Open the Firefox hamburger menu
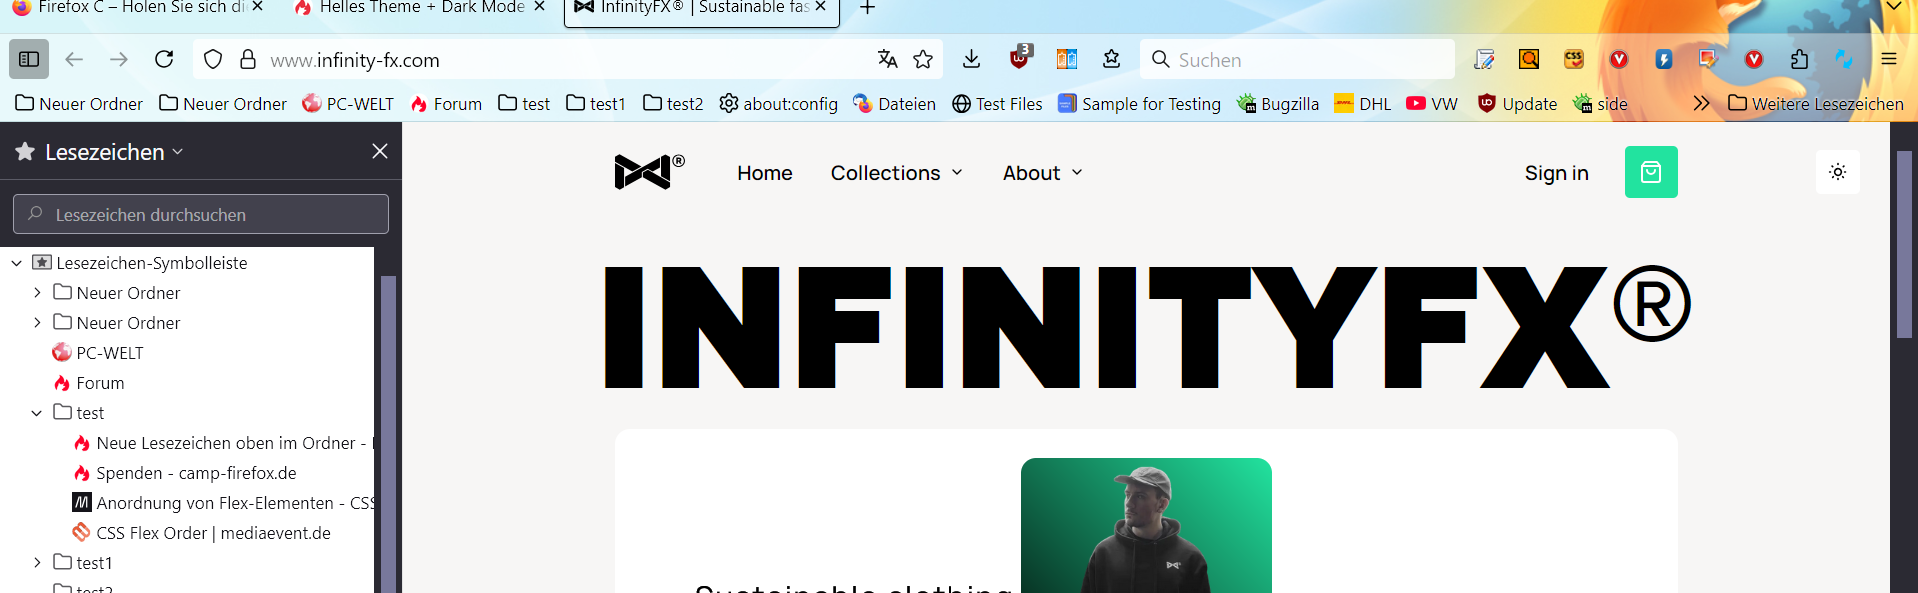Viewport: 1918px width, 593px height. pyautogui.click(x=1889, y=60)
